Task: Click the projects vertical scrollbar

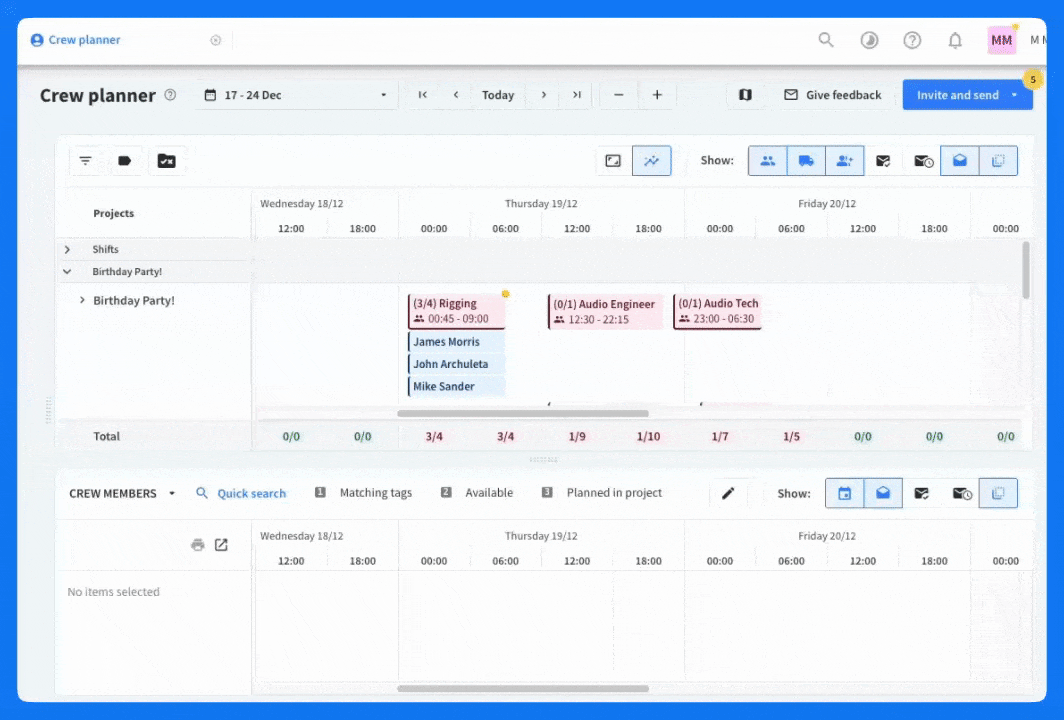Action: (x=1026, y=269)
